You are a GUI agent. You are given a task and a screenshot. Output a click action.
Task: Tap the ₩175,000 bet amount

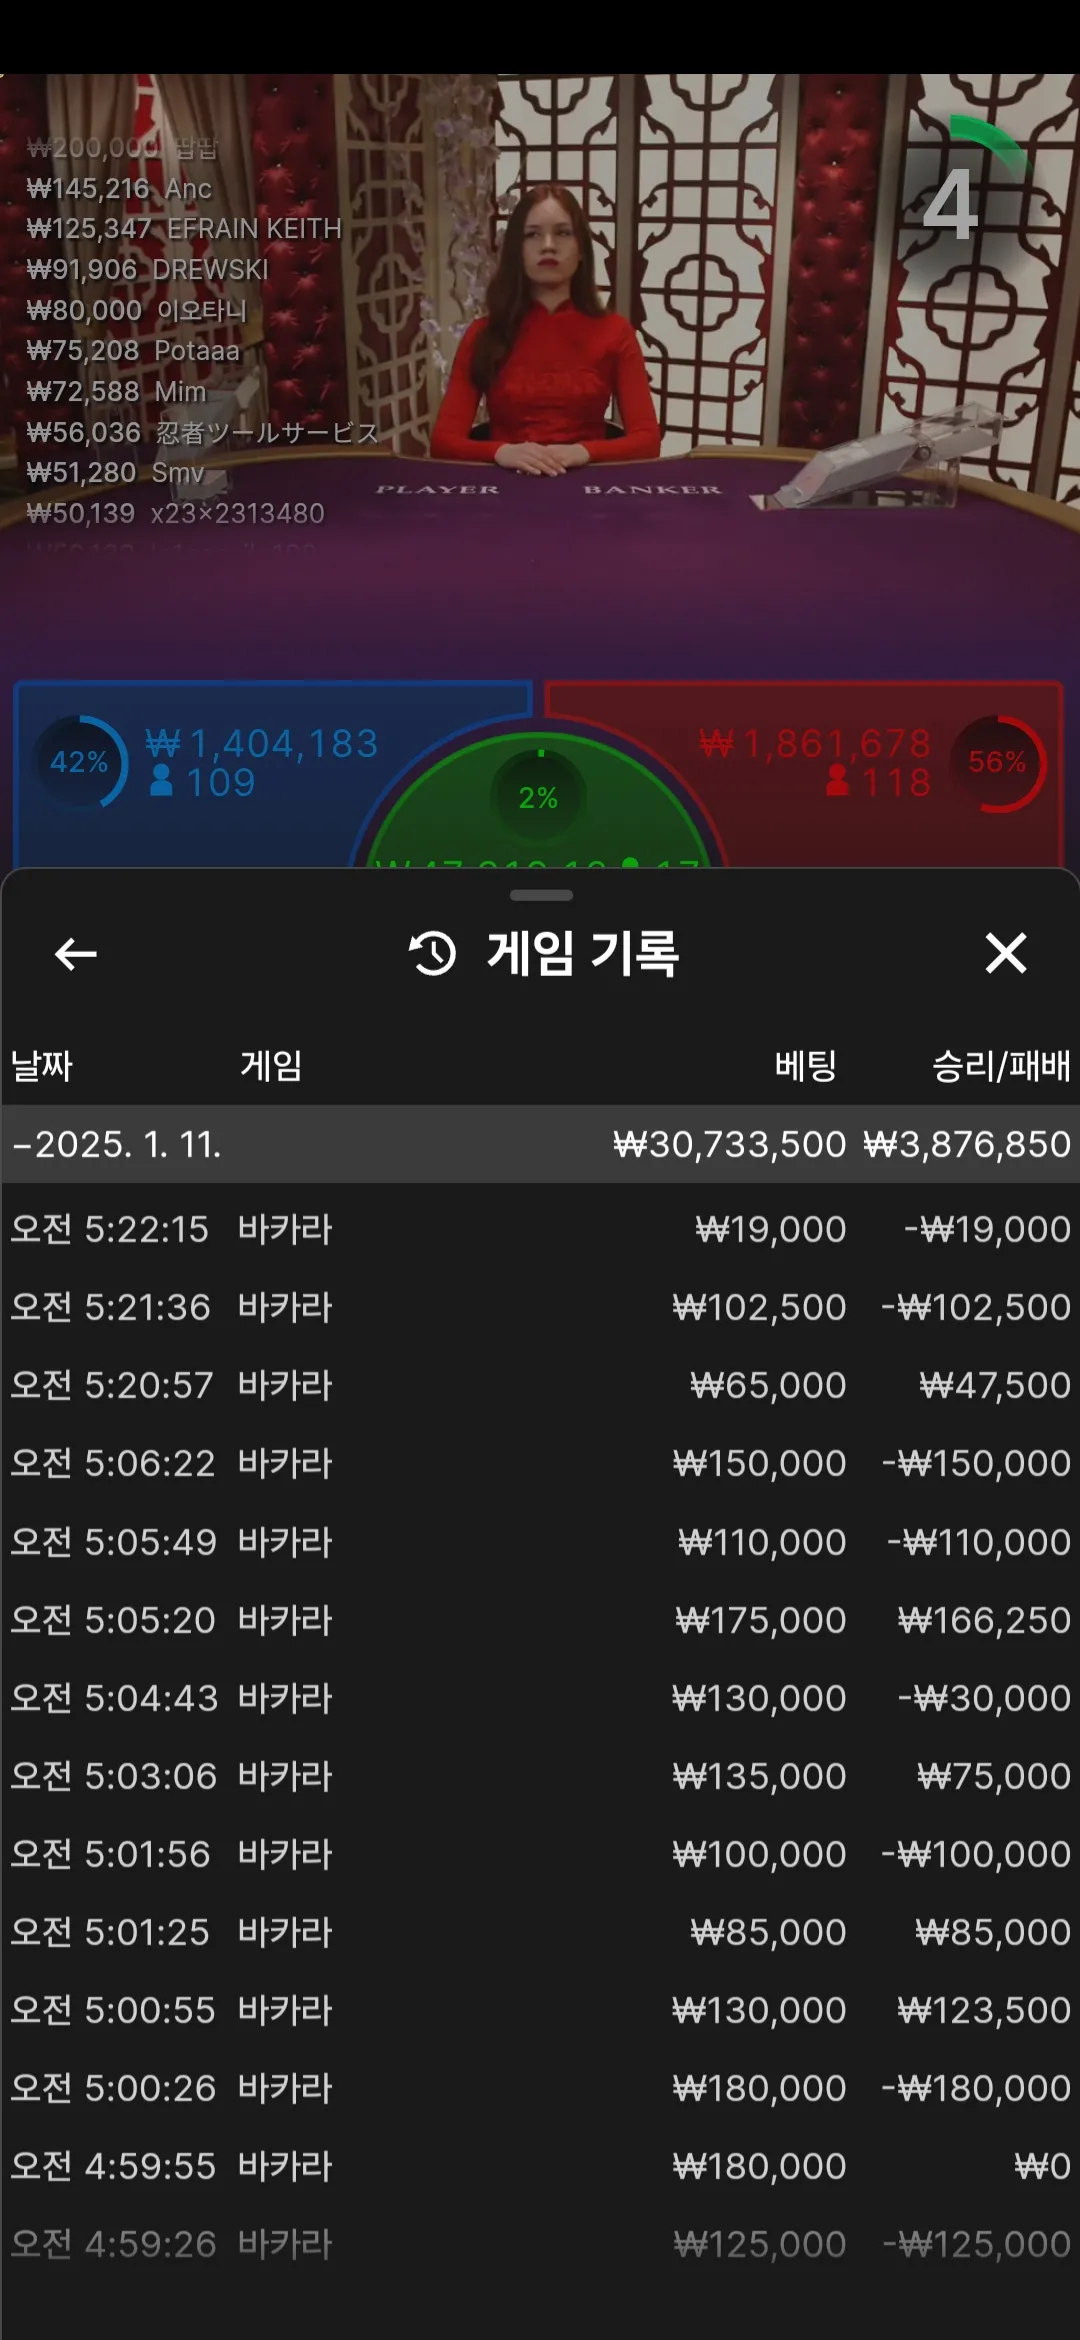coord(761,1620)
